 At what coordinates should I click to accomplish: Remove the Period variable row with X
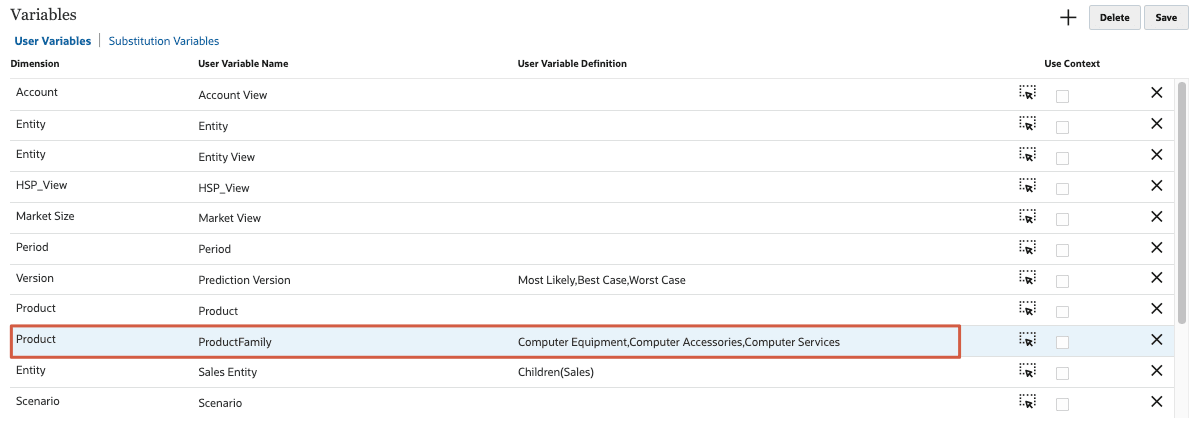(1156, 247)
